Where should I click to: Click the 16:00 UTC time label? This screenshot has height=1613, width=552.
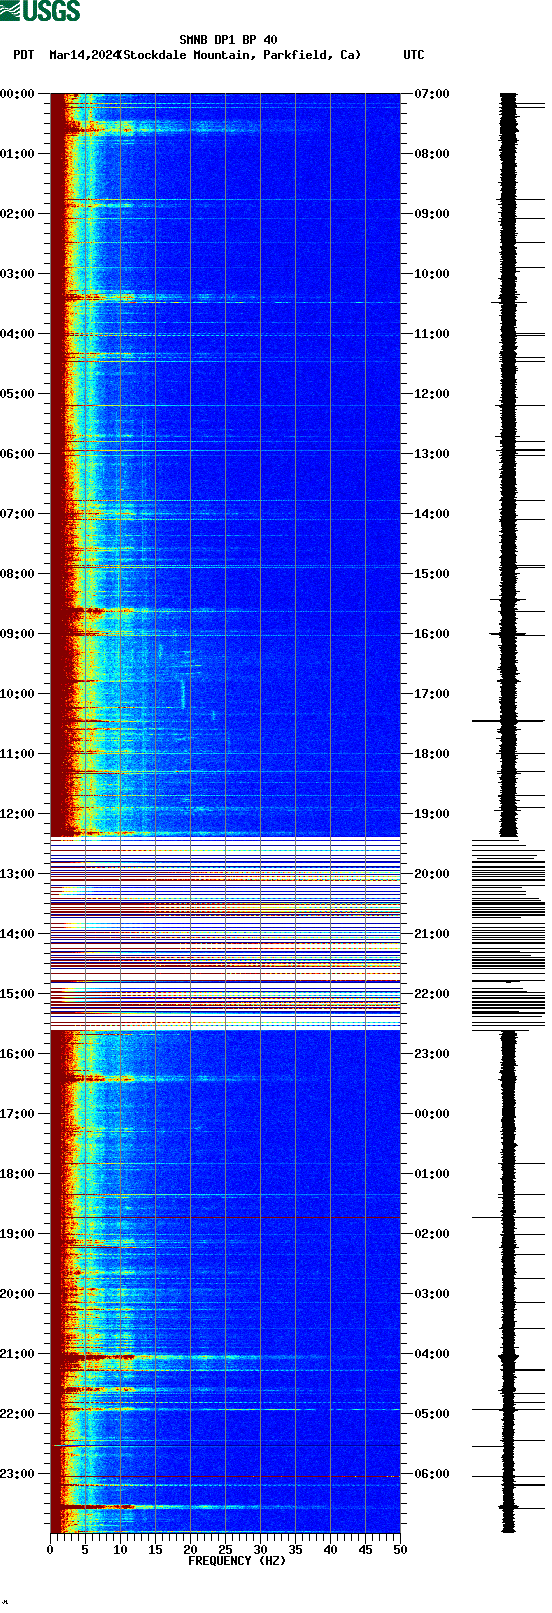432,634
